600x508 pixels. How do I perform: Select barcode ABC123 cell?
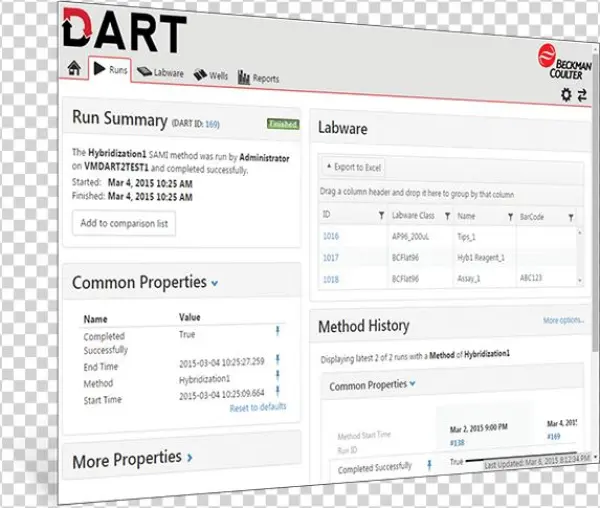coord(531,278)
